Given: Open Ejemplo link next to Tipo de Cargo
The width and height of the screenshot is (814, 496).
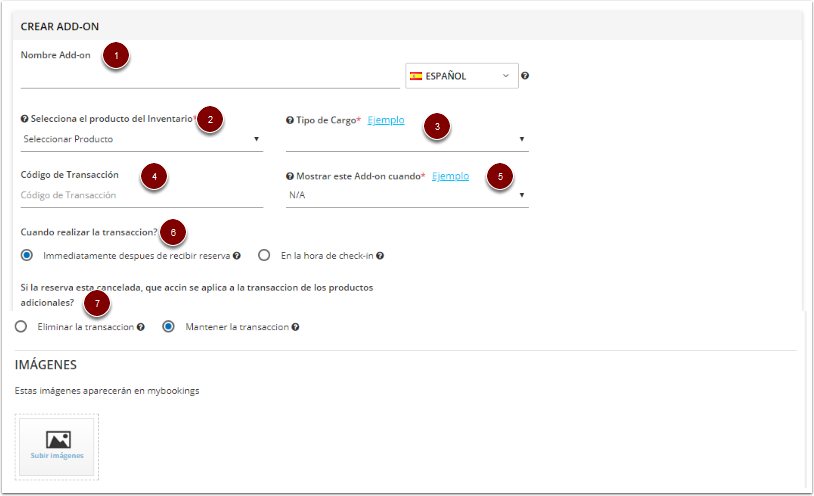Looking at the screenshot, I should coord(386,120).
